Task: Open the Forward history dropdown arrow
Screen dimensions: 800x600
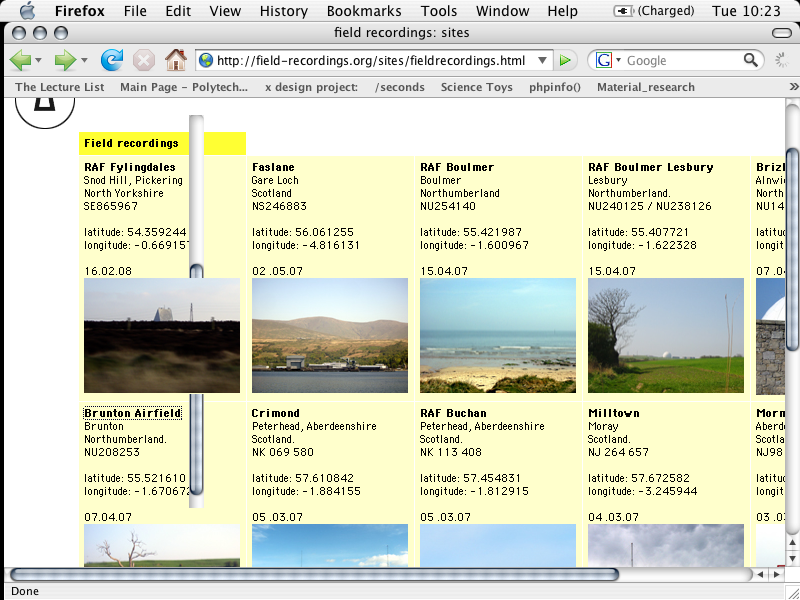Action: tap(84, 61)
